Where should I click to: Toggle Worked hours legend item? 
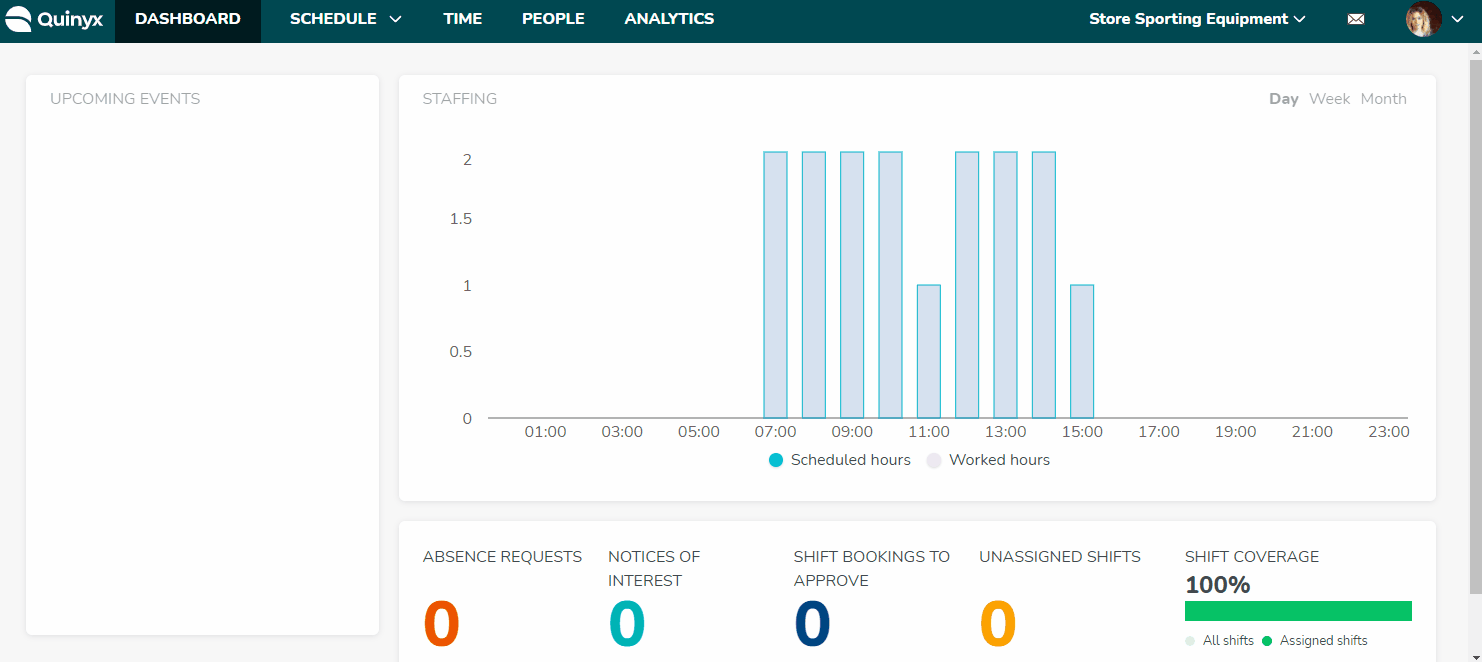click(989, 460)
